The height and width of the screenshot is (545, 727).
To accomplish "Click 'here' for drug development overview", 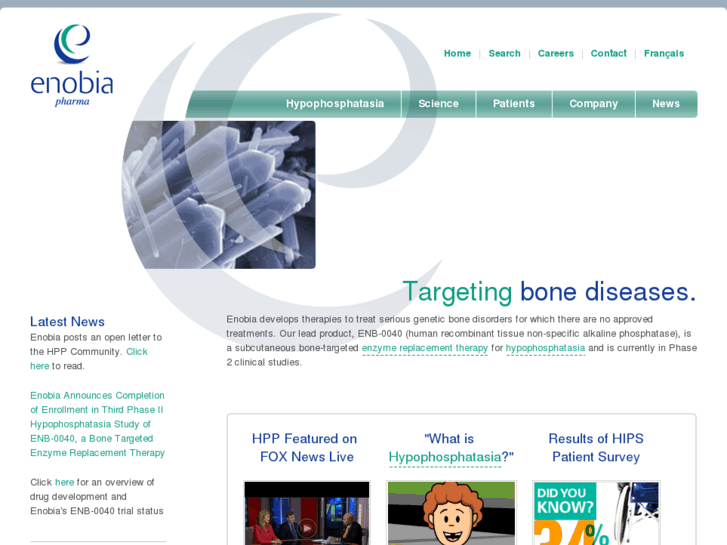I will click(64, 482).
